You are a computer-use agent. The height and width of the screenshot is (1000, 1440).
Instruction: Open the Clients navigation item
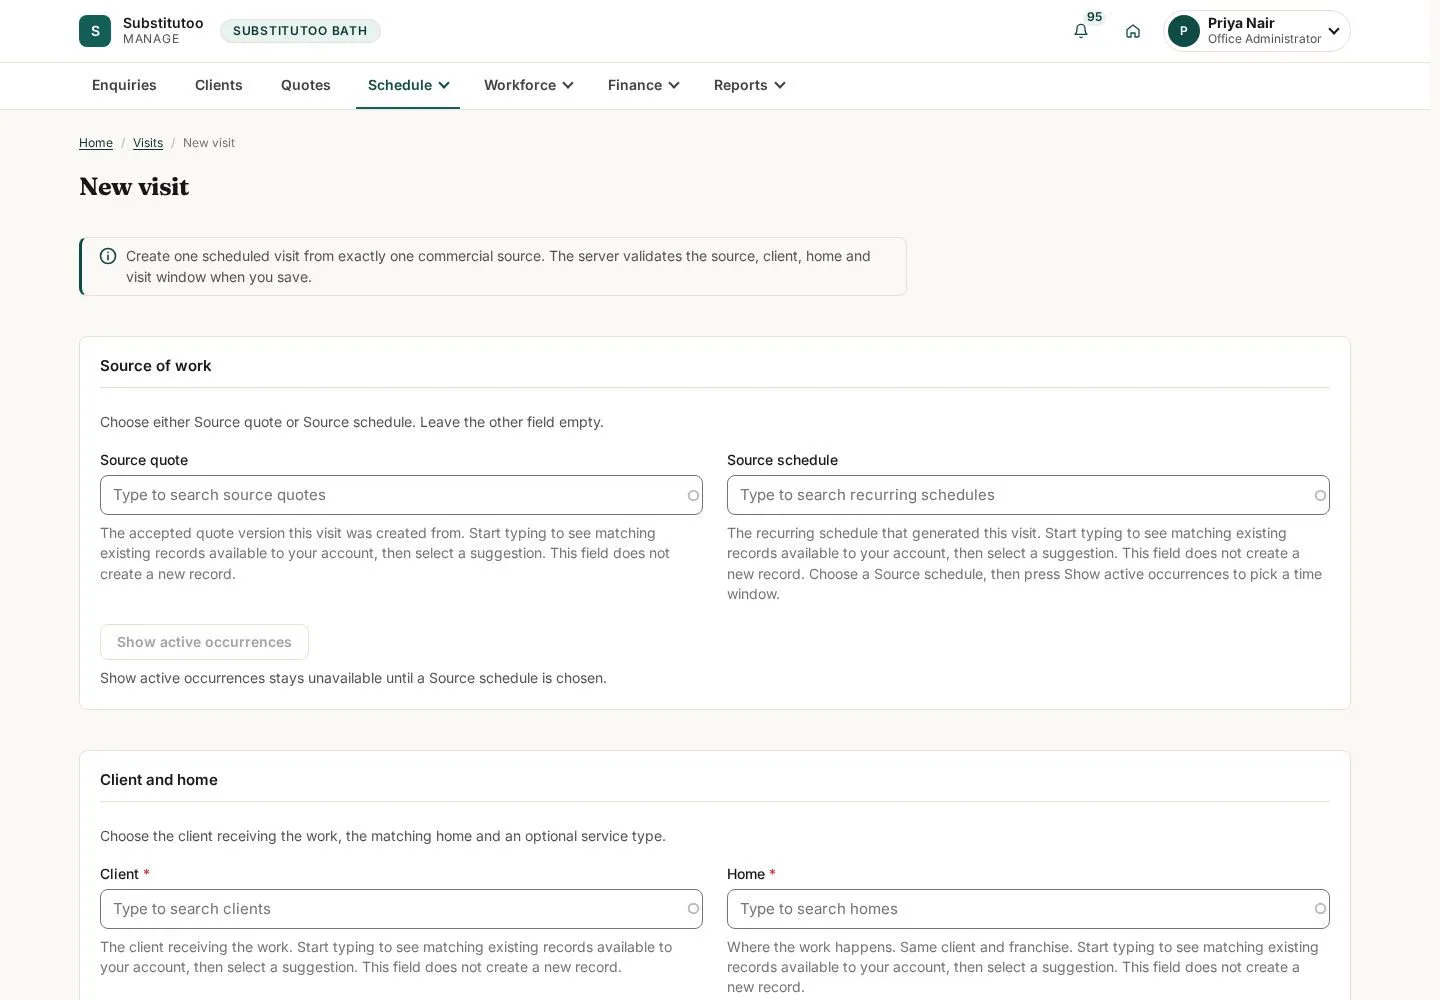[x=219, y=85]
